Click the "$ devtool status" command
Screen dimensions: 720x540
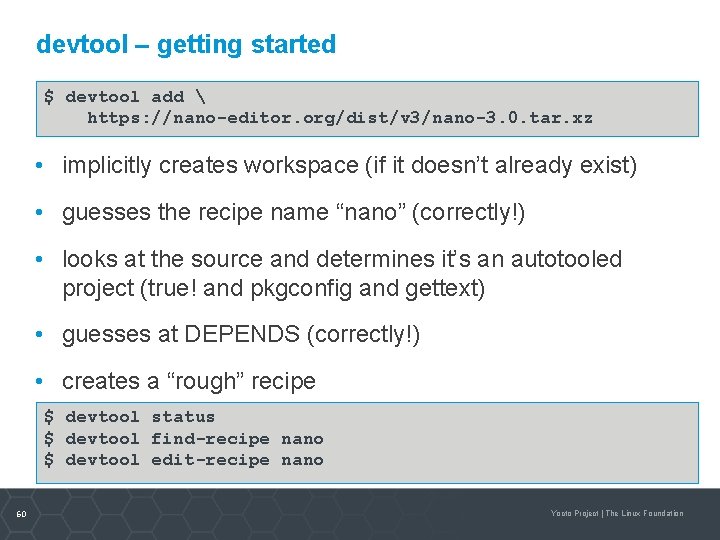coord(129,417)
